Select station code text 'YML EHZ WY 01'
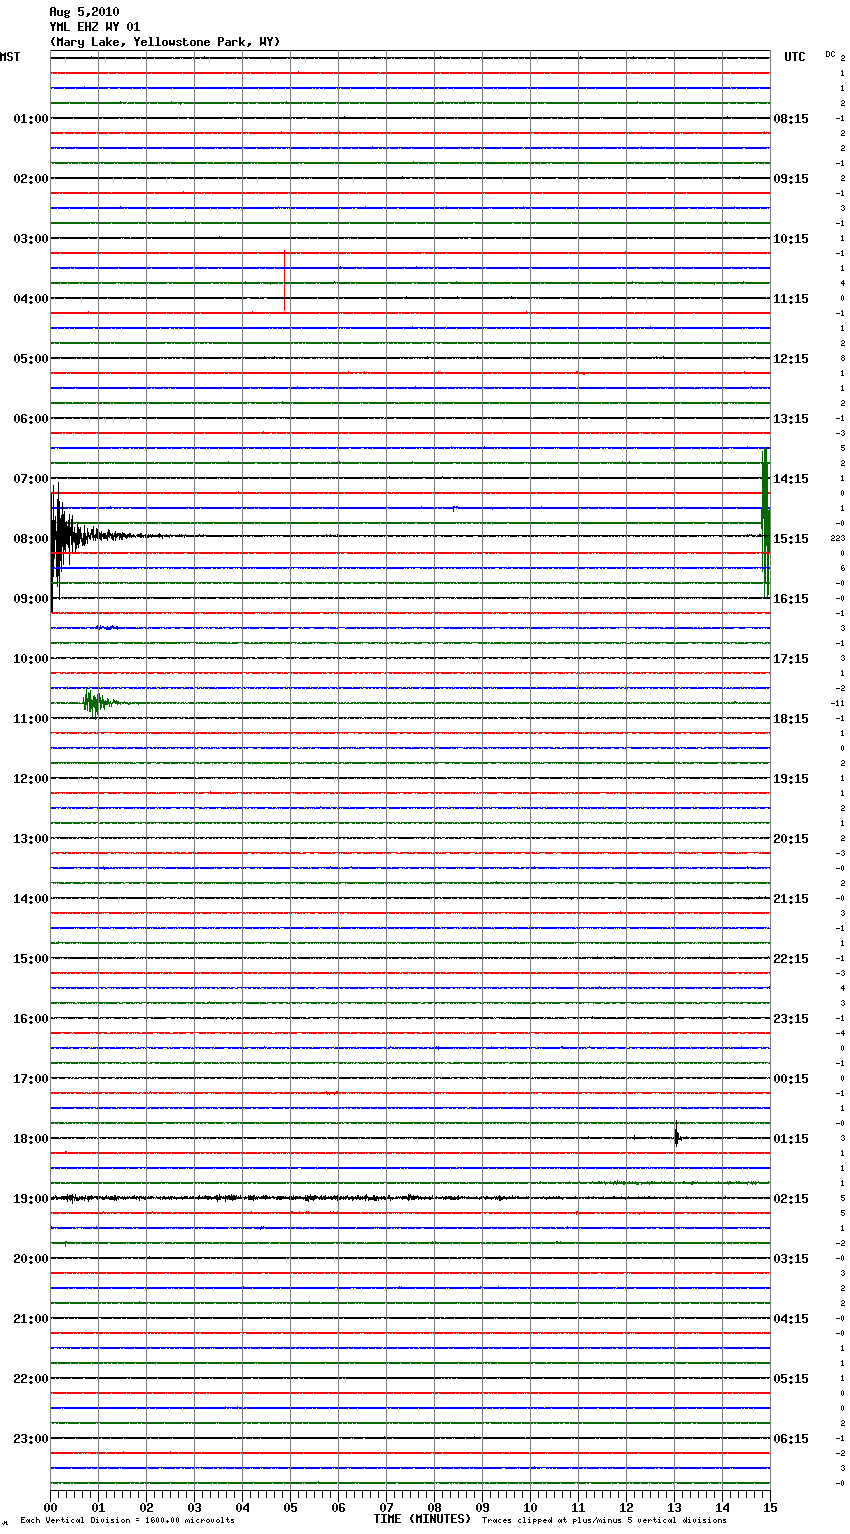This screenshot has height=1534, width=850. tap(95, 27)
